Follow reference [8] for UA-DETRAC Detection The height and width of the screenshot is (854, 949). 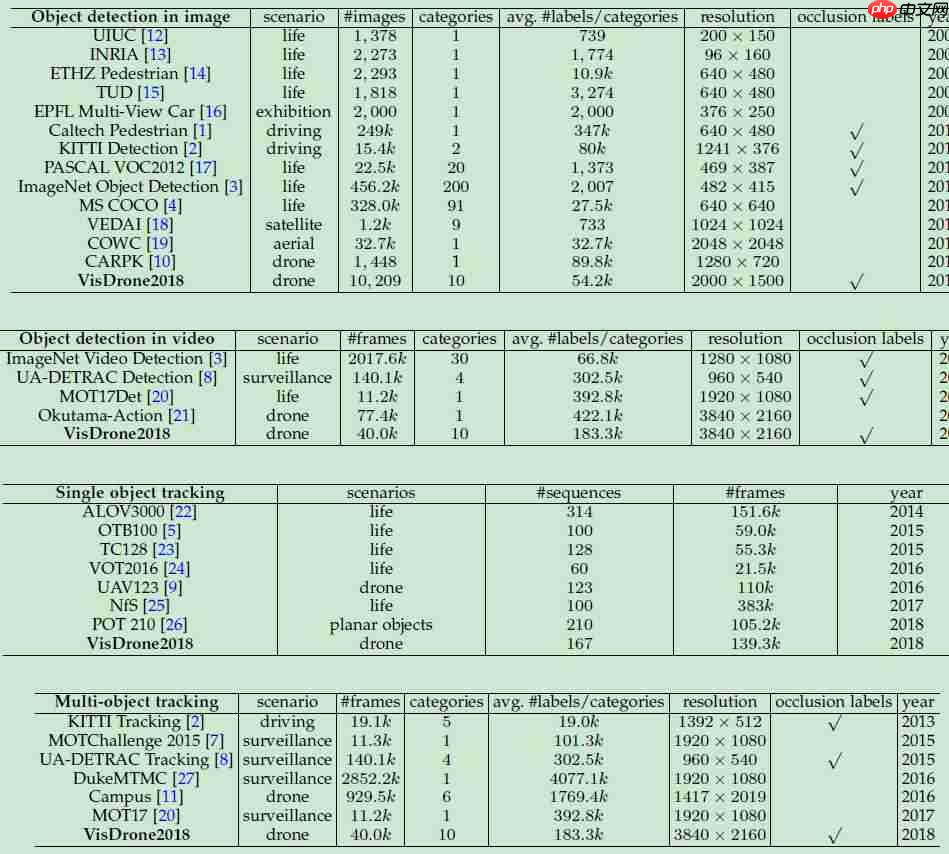click(x=208, y=378)
